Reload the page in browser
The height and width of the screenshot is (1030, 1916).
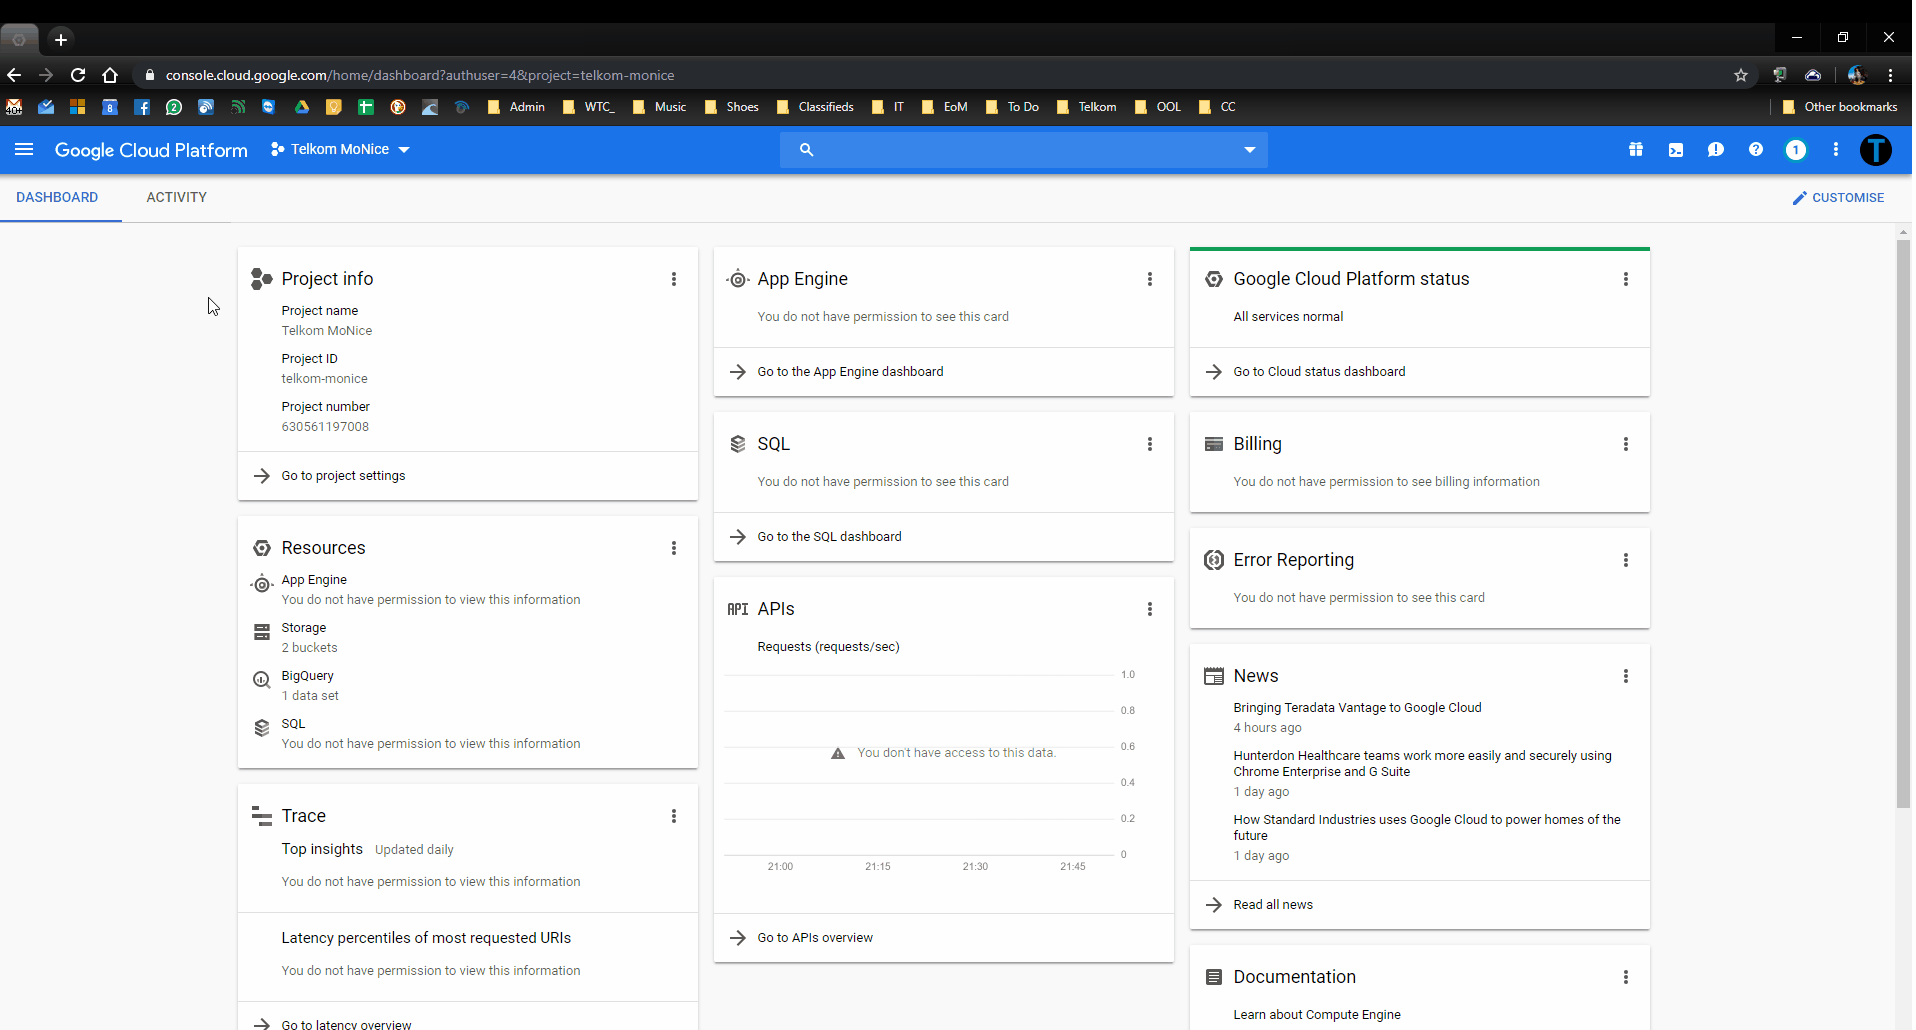point(78,75)
